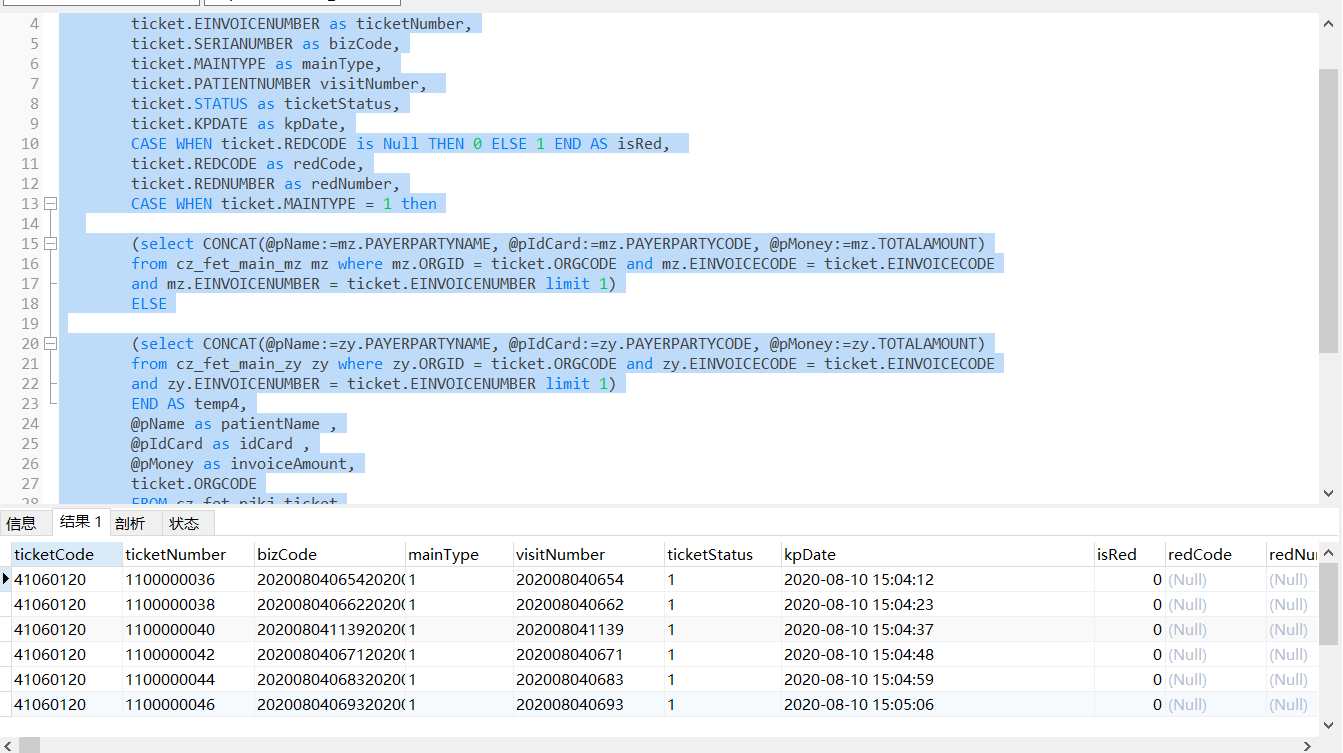Open the second combo box at the top
This screenshot has width=1343, height=753.
[x=300, y=3]
